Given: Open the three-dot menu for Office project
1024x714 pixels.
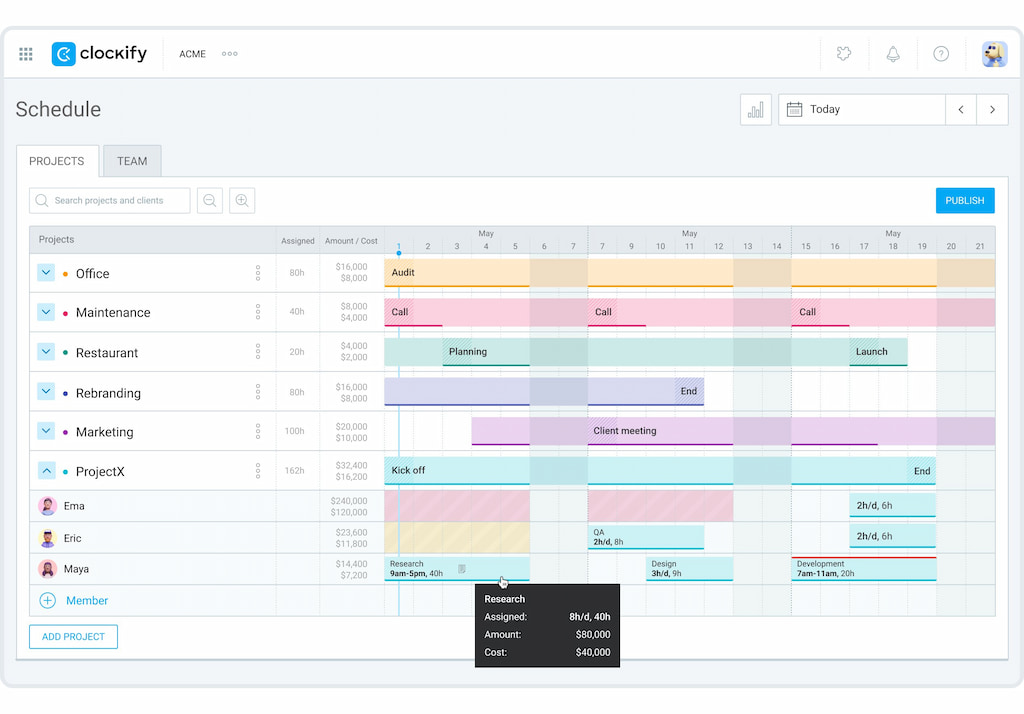Looking at the screenshot, I should [x=258, y=273].
